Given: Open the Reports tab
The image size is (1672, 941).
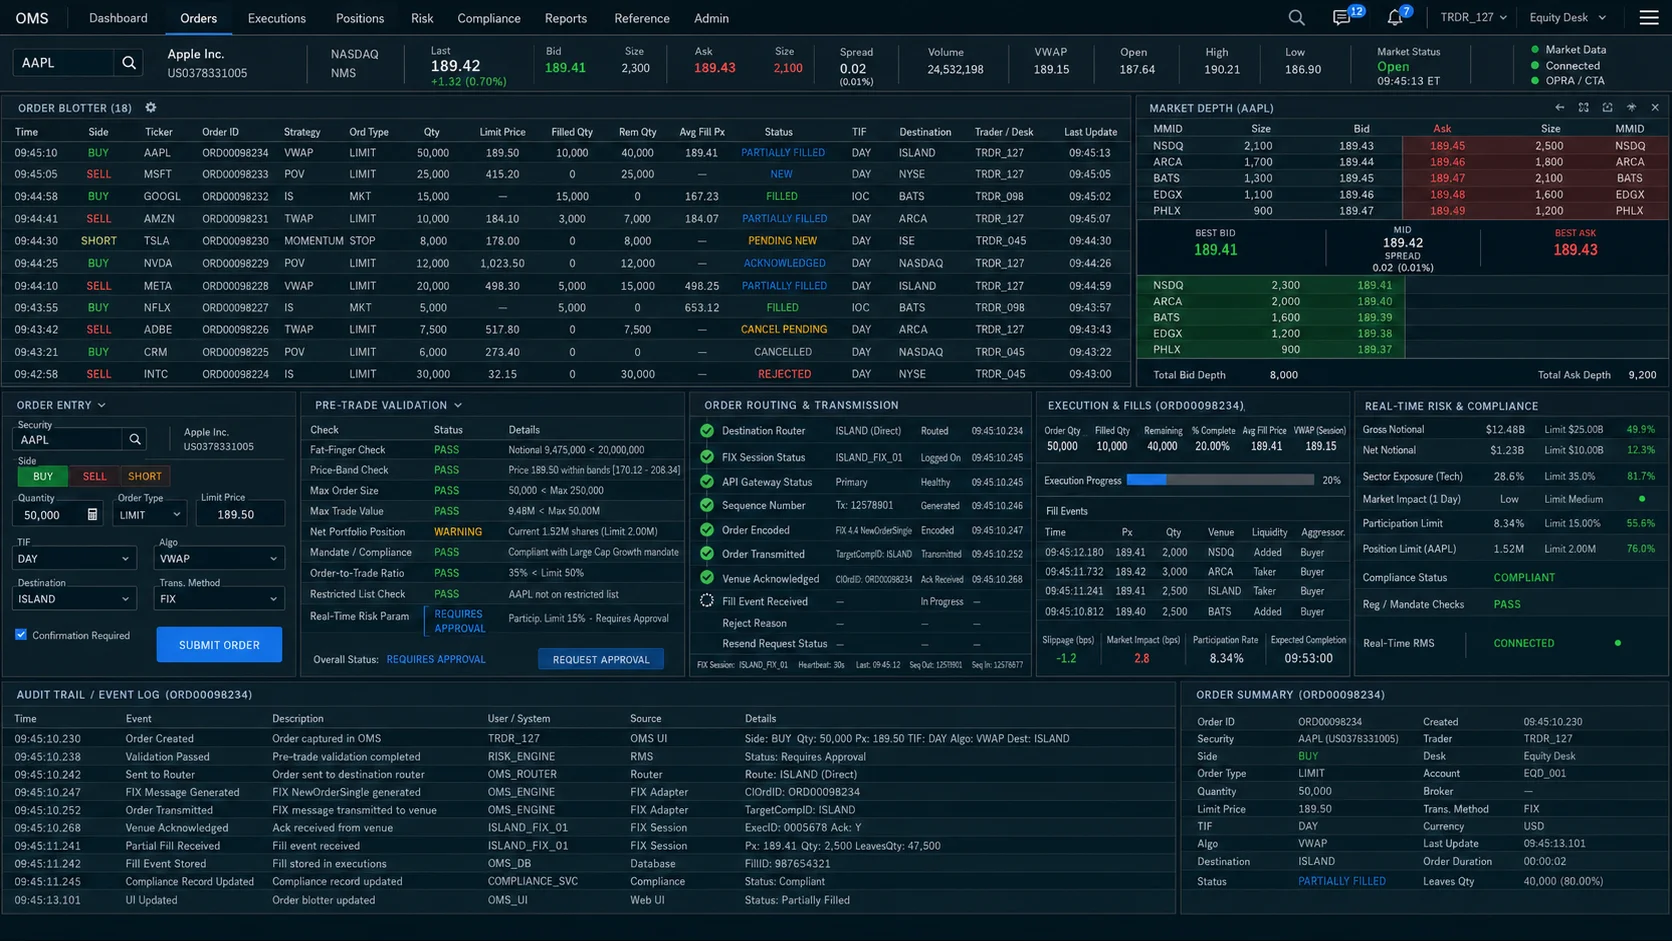Looking at the screenshot, I should pyautogui.click(x=566, y=18).
